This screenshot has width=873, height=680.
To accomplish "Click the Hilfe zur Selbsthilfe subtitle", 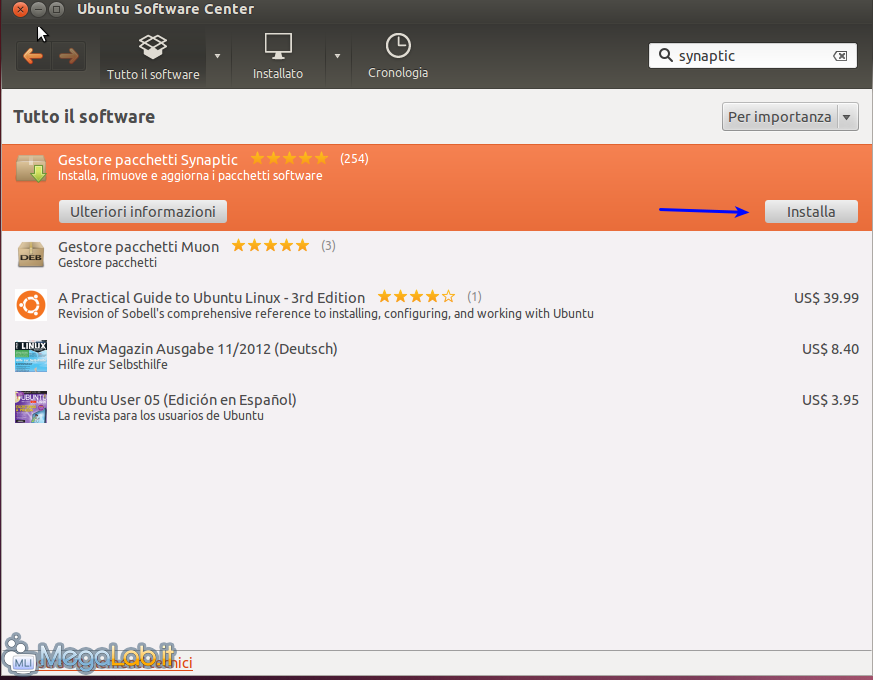I will (x=112, y=365).
